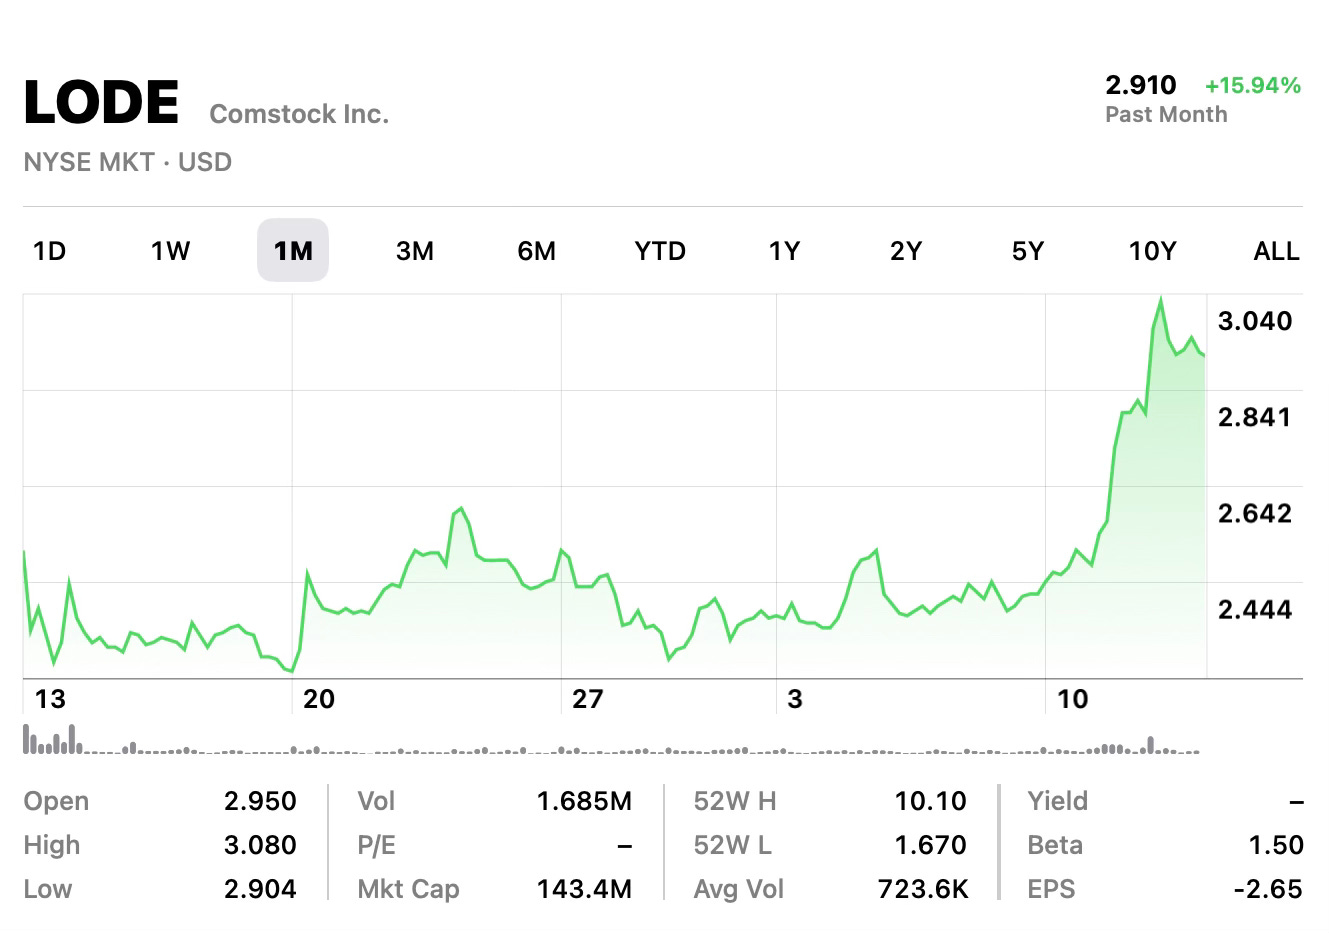Screen dimensions: 1329x933
Task: Click the Open value 2.950
Action: click(260, 801)
